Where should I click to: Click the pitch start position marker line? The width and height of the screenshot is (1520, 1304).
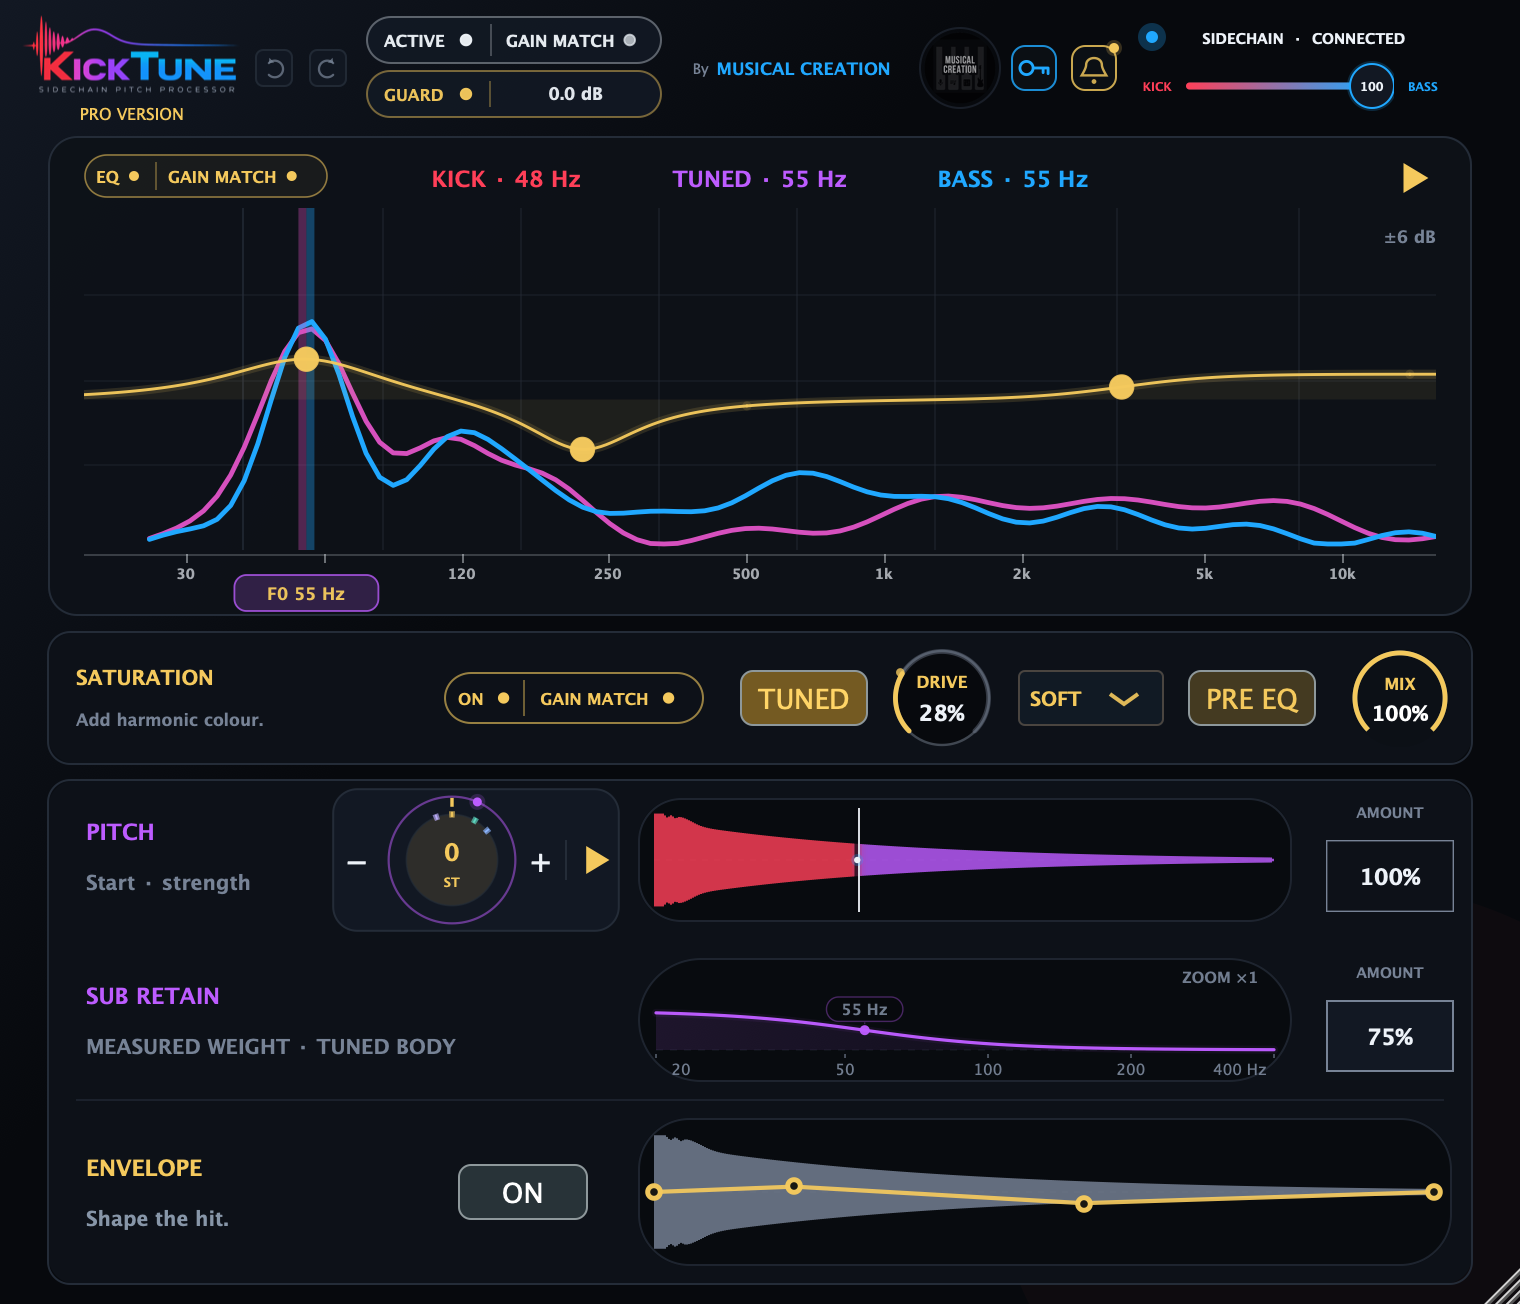(858, 860)
